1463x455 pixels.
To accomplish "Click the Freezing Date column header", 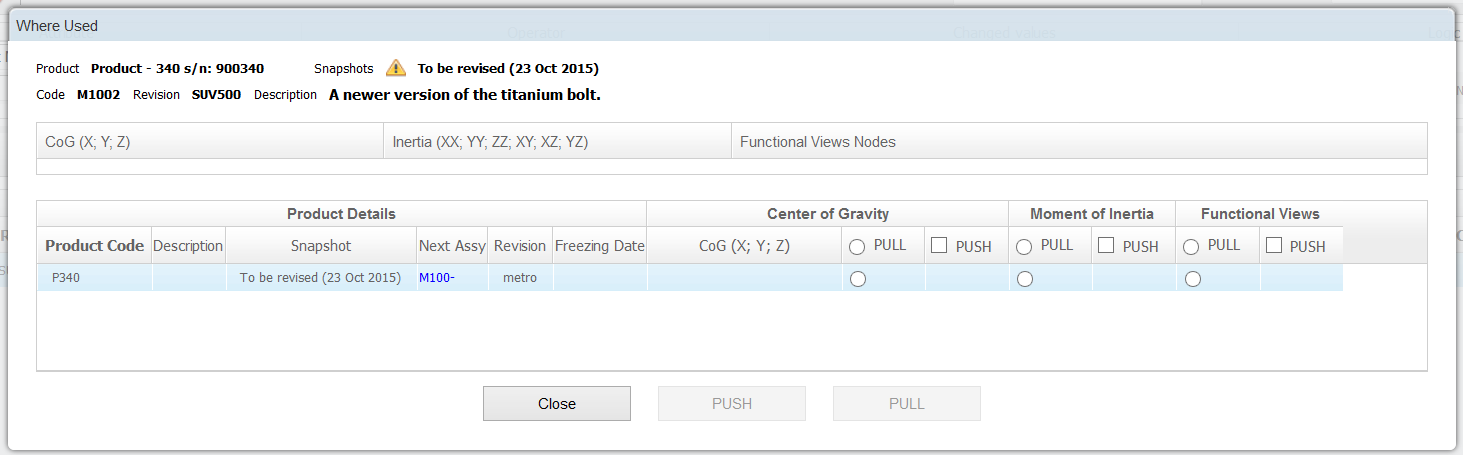I will 600,246.
